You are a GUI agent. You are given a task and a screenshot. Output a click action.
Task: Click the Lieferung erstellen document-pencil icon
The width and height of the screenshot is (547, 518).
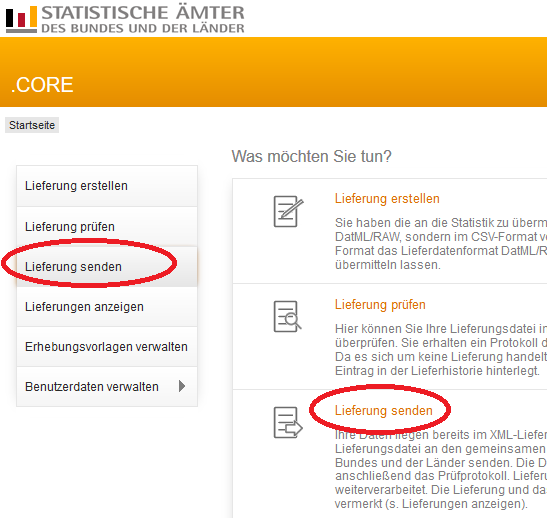288,211
